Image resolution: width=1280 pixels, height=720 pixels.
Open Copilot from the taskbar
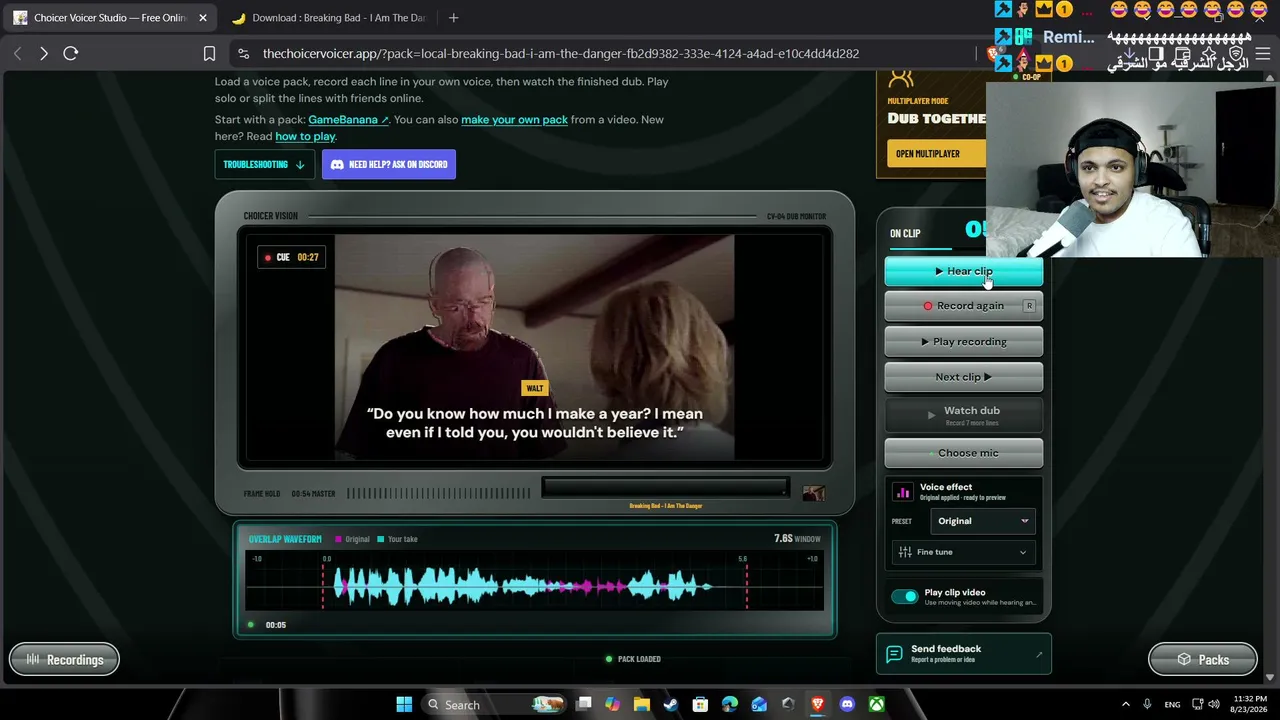pos(613,705)
